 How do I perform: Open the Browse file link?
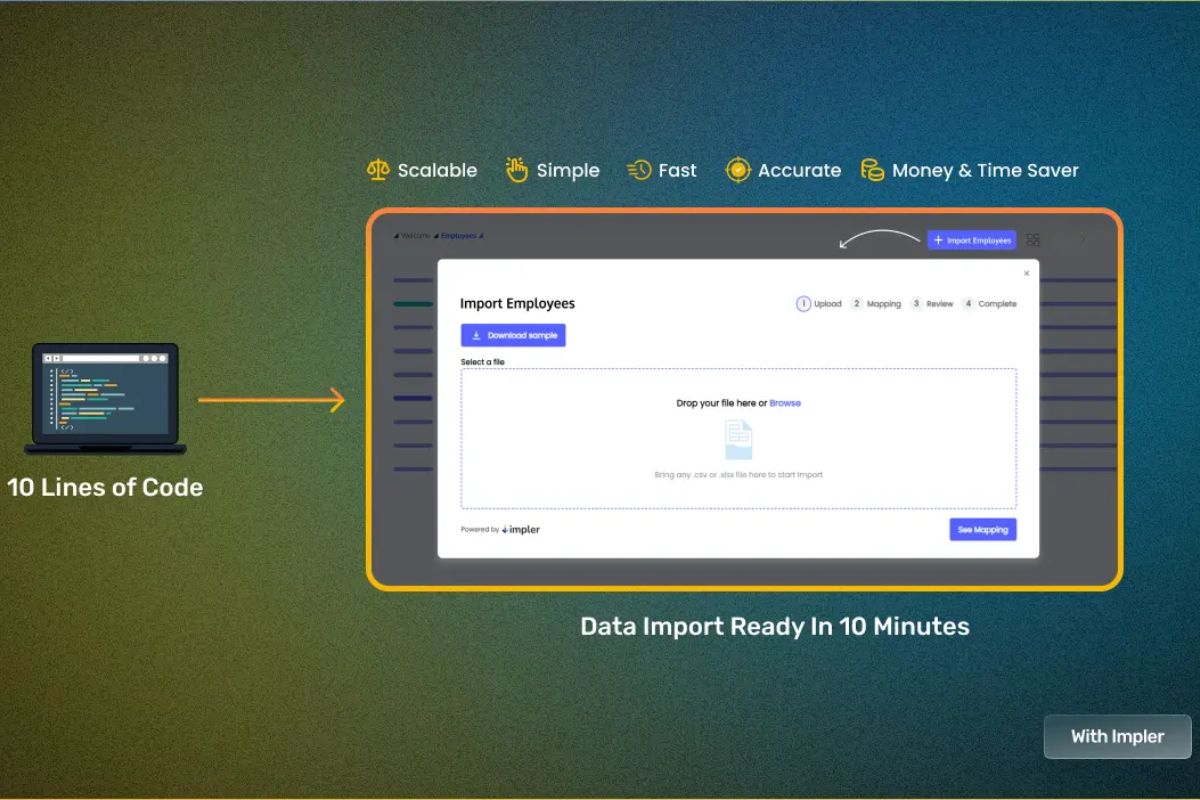coord(785,403)
